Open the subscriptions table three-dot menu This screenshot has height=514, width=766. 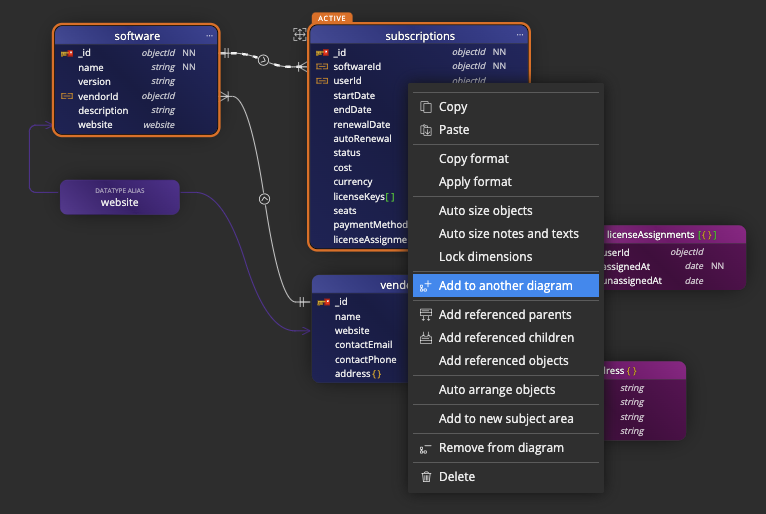pyautogui.click(x=519, y=36)
